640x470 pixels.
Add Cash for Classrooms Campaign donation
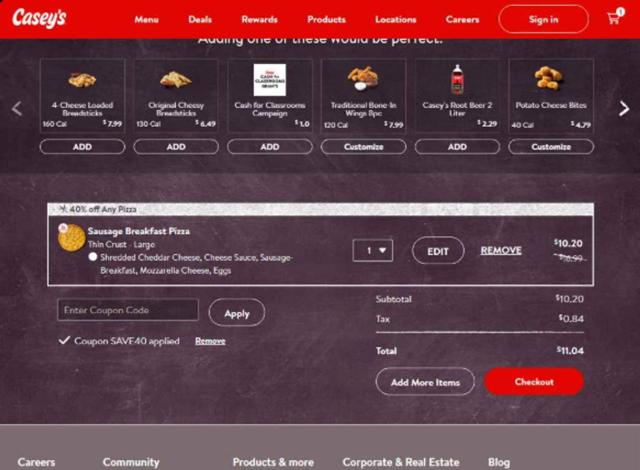click(270, 146)
